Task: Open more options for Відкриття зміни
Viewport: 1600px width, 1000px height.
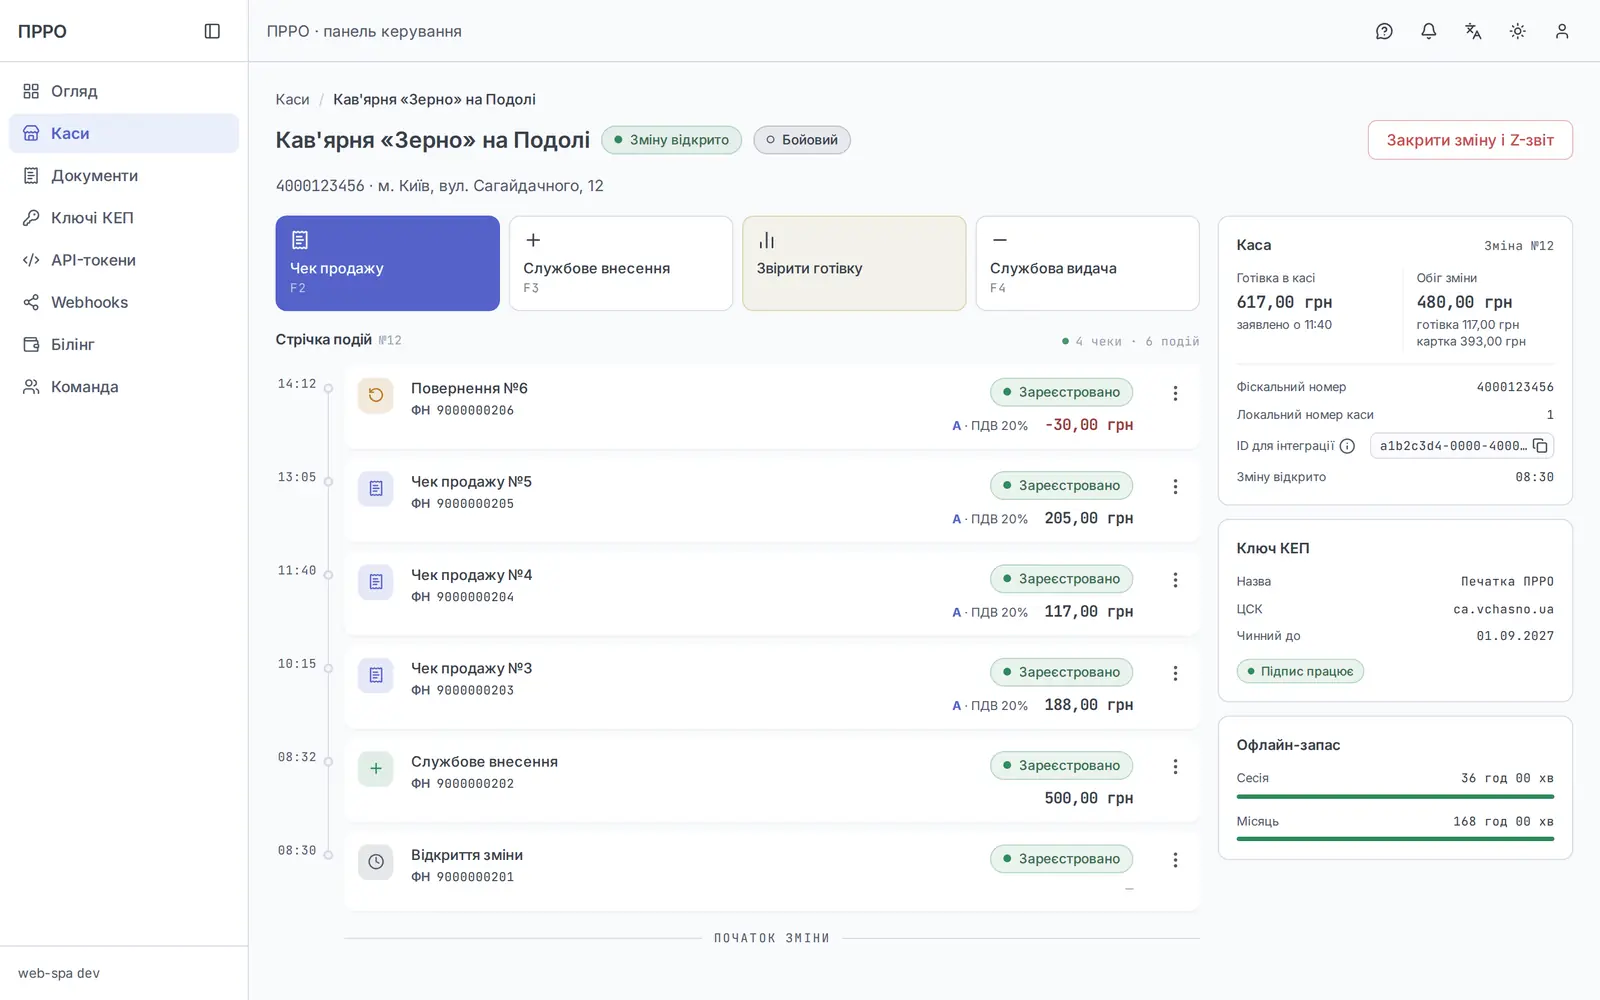Action: (x=1175, y=860)
